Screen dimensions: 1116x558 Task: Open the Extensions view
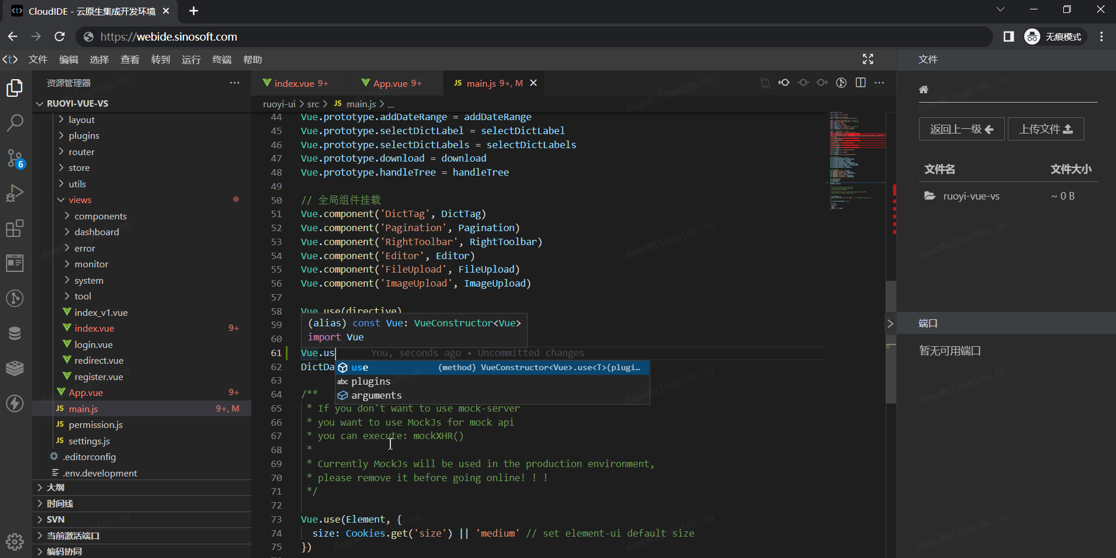pos(15,229)
